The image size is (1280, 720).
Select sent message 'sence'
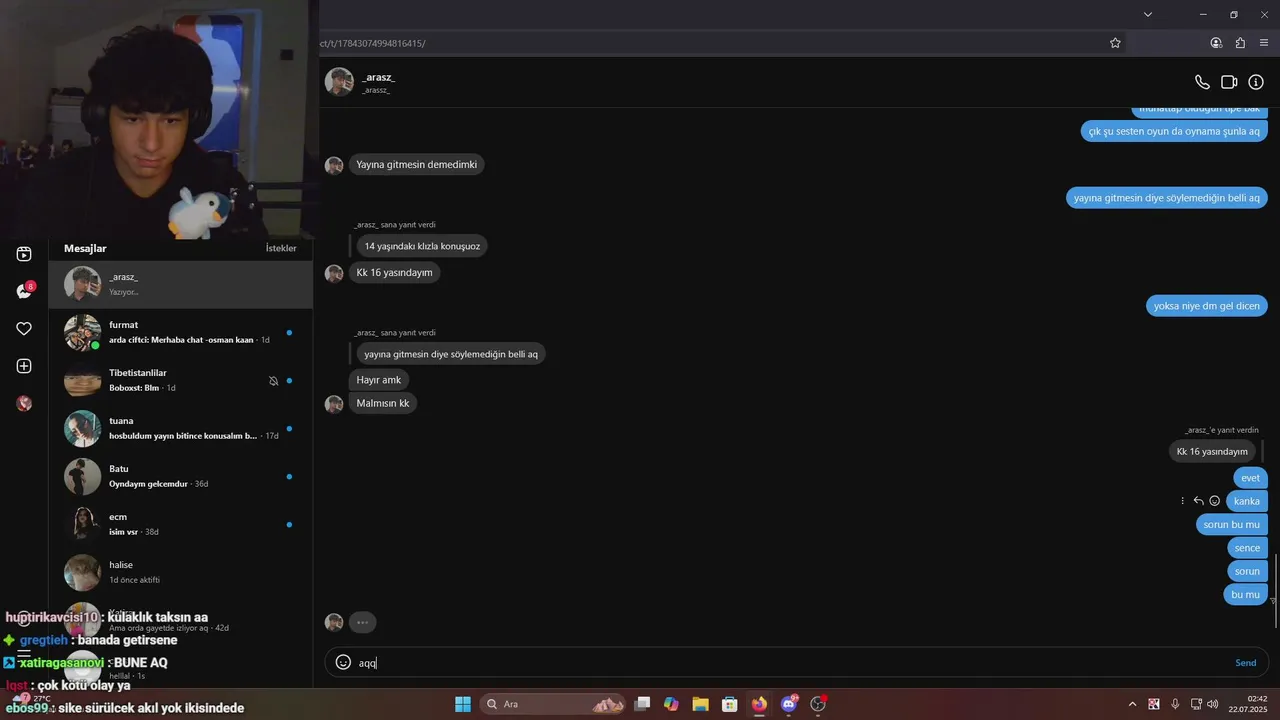pos(1247,548)
